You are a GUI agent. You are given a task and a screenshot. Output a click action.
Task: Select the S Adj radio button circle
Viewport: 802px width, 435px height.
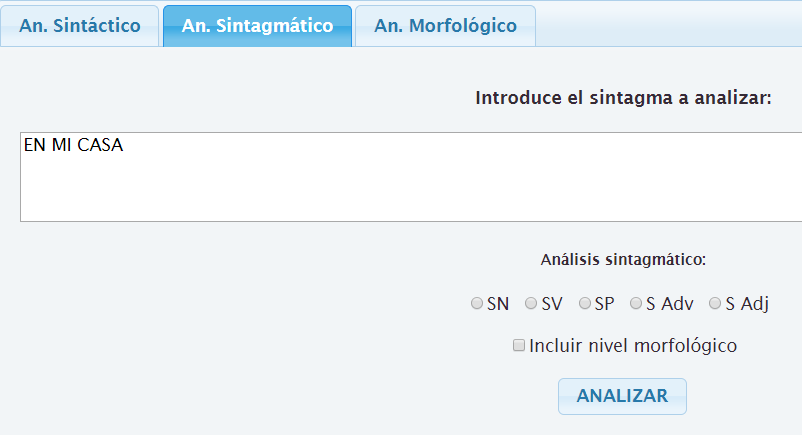715,303
